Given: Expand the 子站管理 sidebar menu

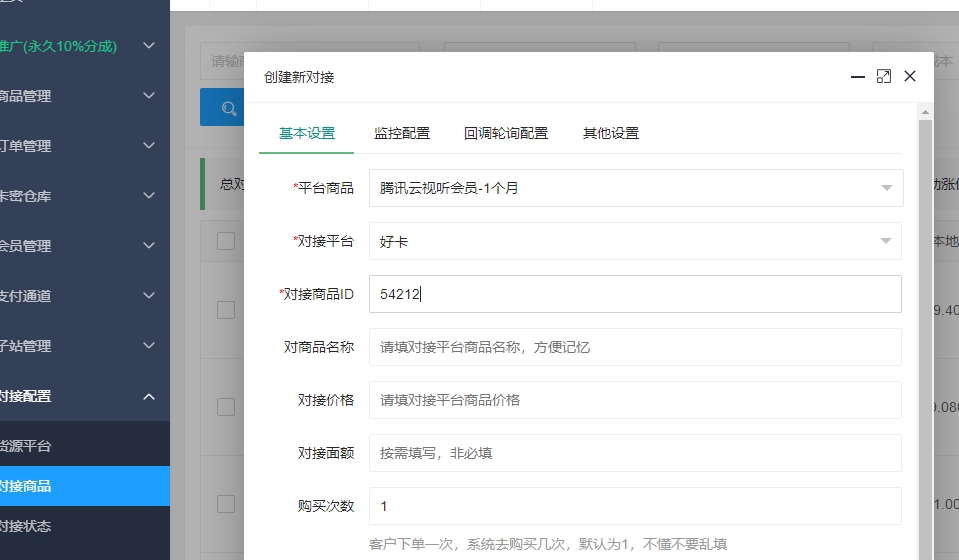Looking at the screenshot, I should [85, 346].
